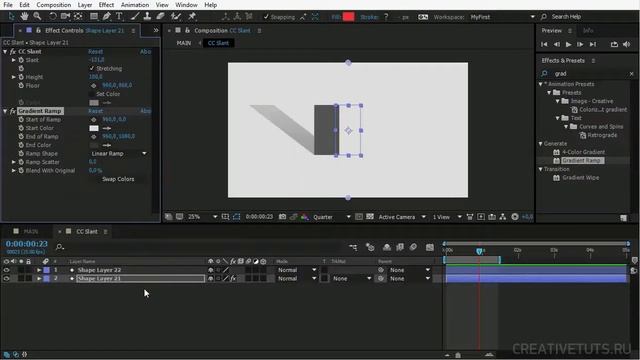Toggle CC Slant effect fx switch
Screen dimensions: 640x360
click(13, 51)
